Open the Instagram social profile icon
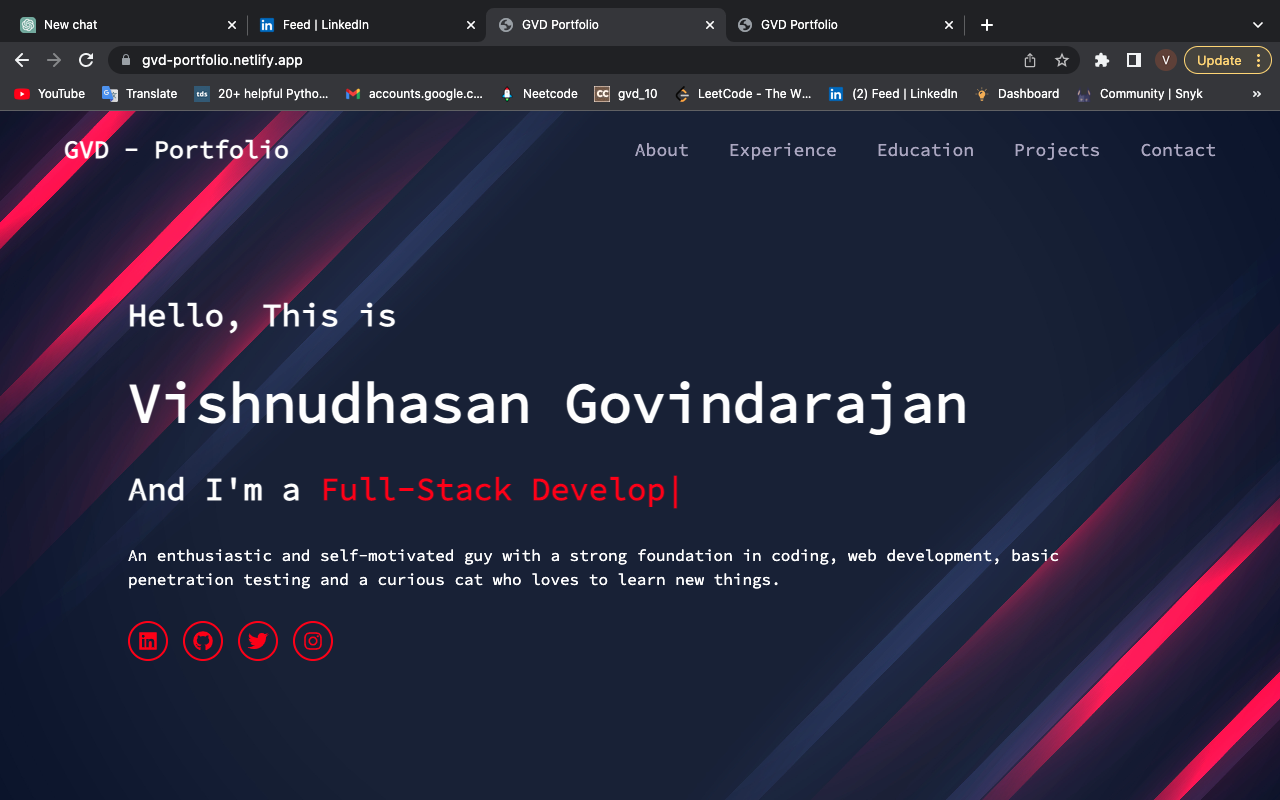The image size is (1280, 800). (313, 641)
